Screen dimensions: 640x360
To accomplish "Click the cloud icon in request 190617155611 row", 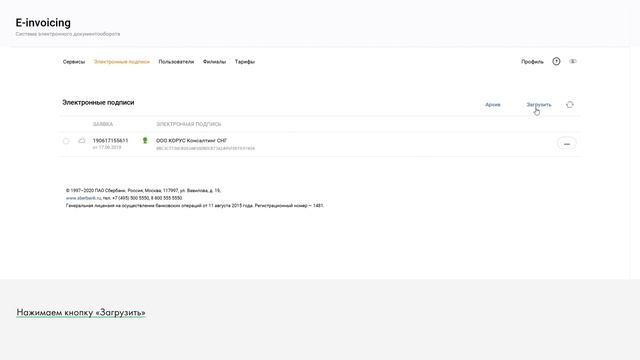I will 82,140.
